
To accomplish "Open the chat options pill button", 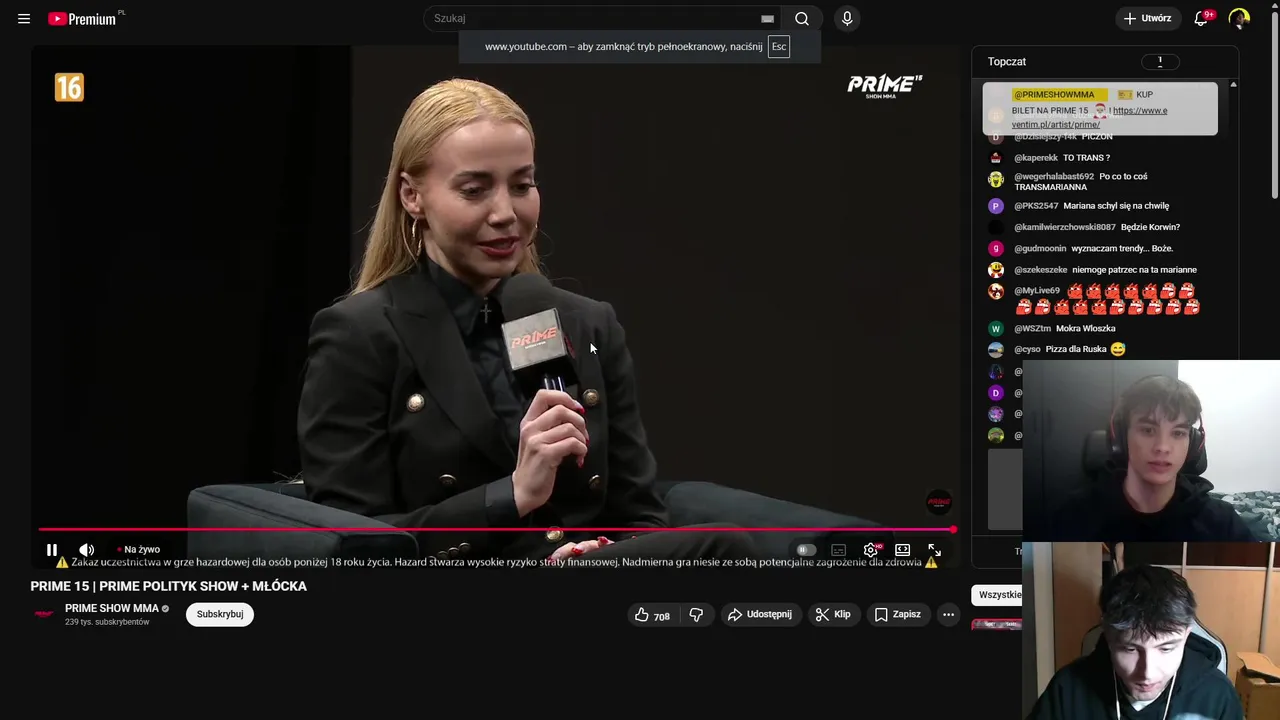I will pyautogui.click(x=1160, y=62).
